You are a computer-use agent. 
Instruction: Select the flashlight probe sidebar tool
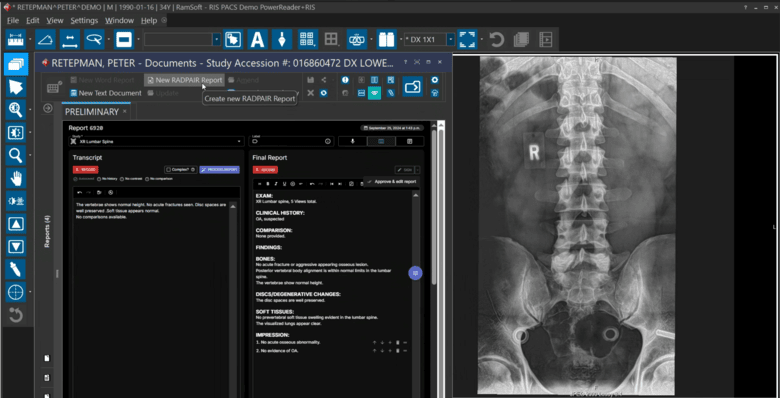pos(16,269)
